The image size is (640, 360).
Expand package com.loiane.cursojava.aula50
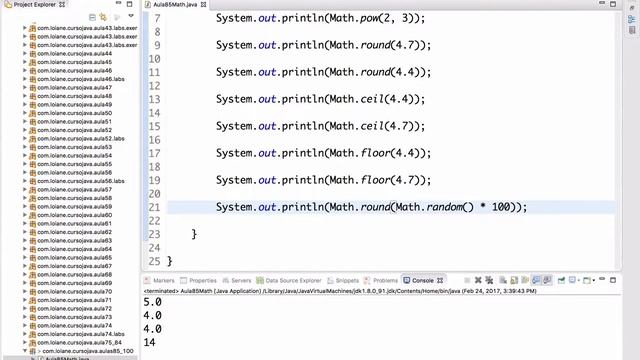click(x=24, y=113)
